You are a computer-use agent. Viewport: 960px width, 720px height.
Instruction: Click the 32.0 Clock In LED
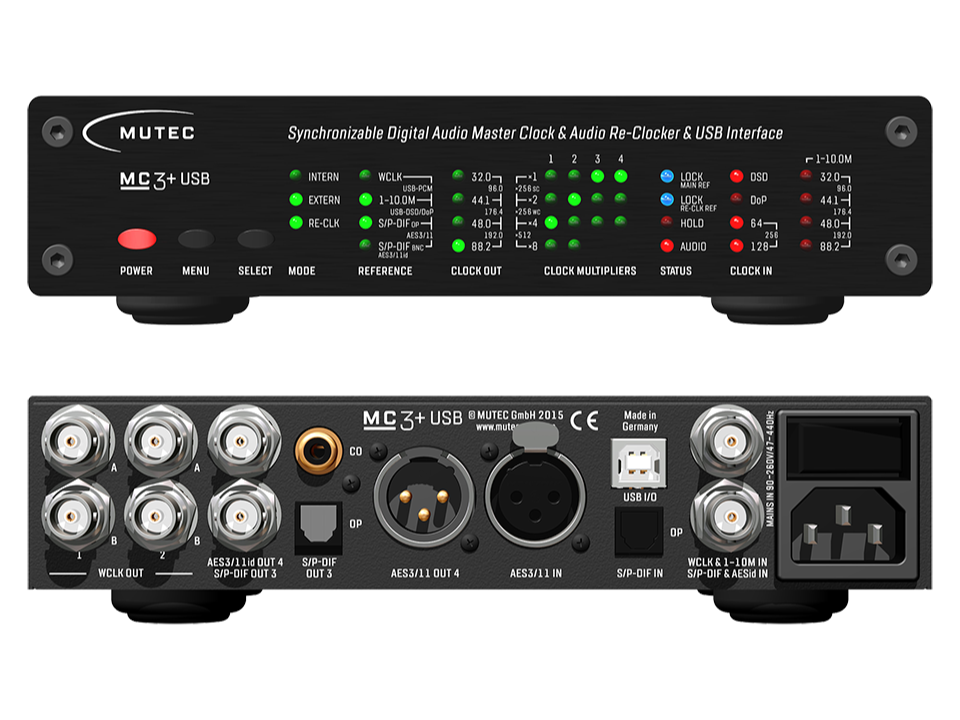coord(806,176)
